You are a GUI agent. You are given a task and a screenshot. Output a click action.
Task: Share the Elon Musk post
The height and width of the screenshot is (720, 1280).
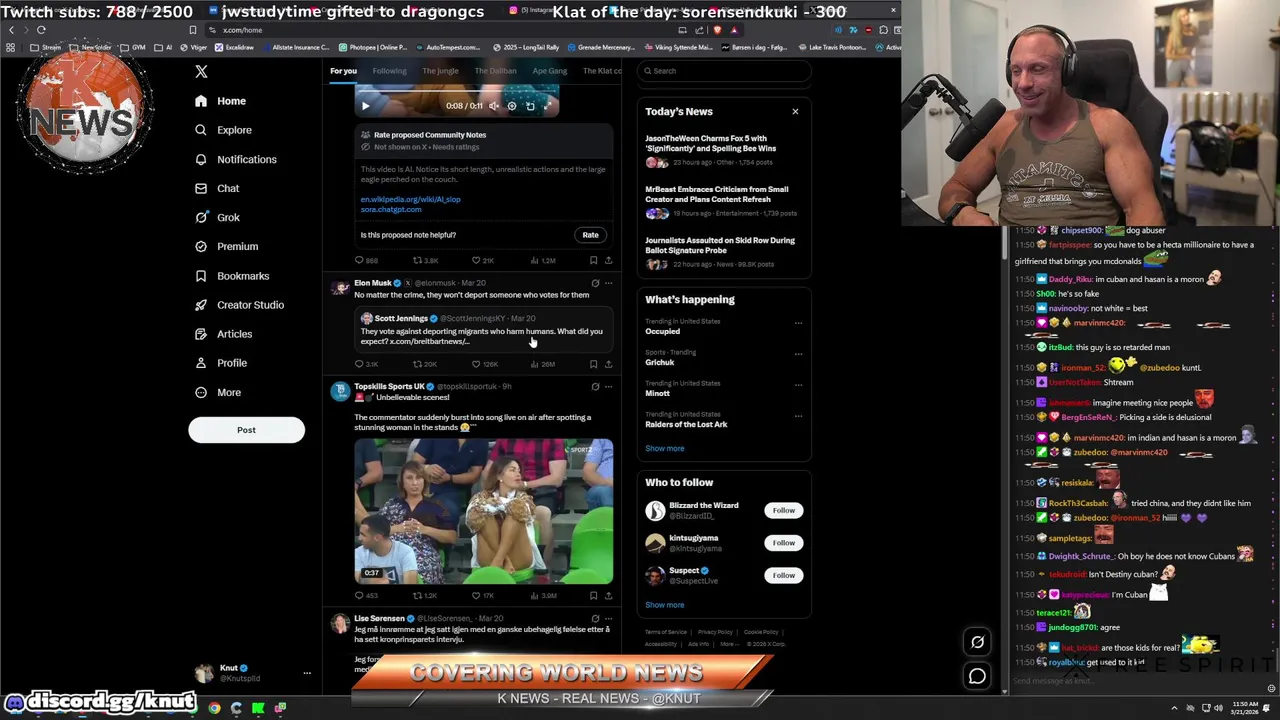[x=608, y=364]
